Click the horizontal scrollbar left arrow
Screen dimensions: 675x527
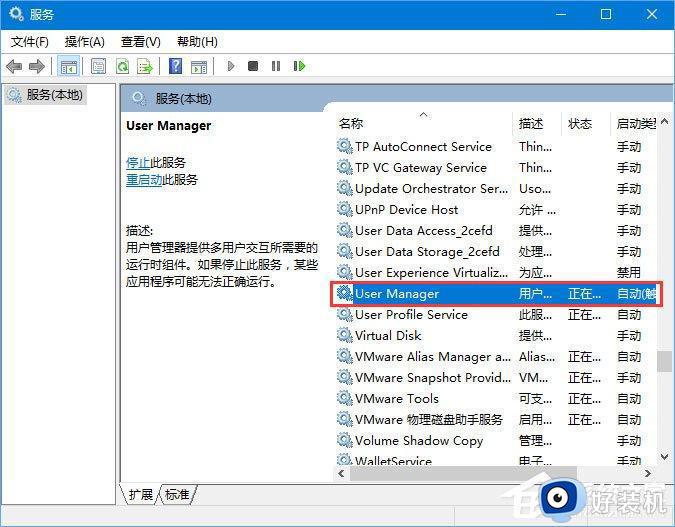[342, 474]
